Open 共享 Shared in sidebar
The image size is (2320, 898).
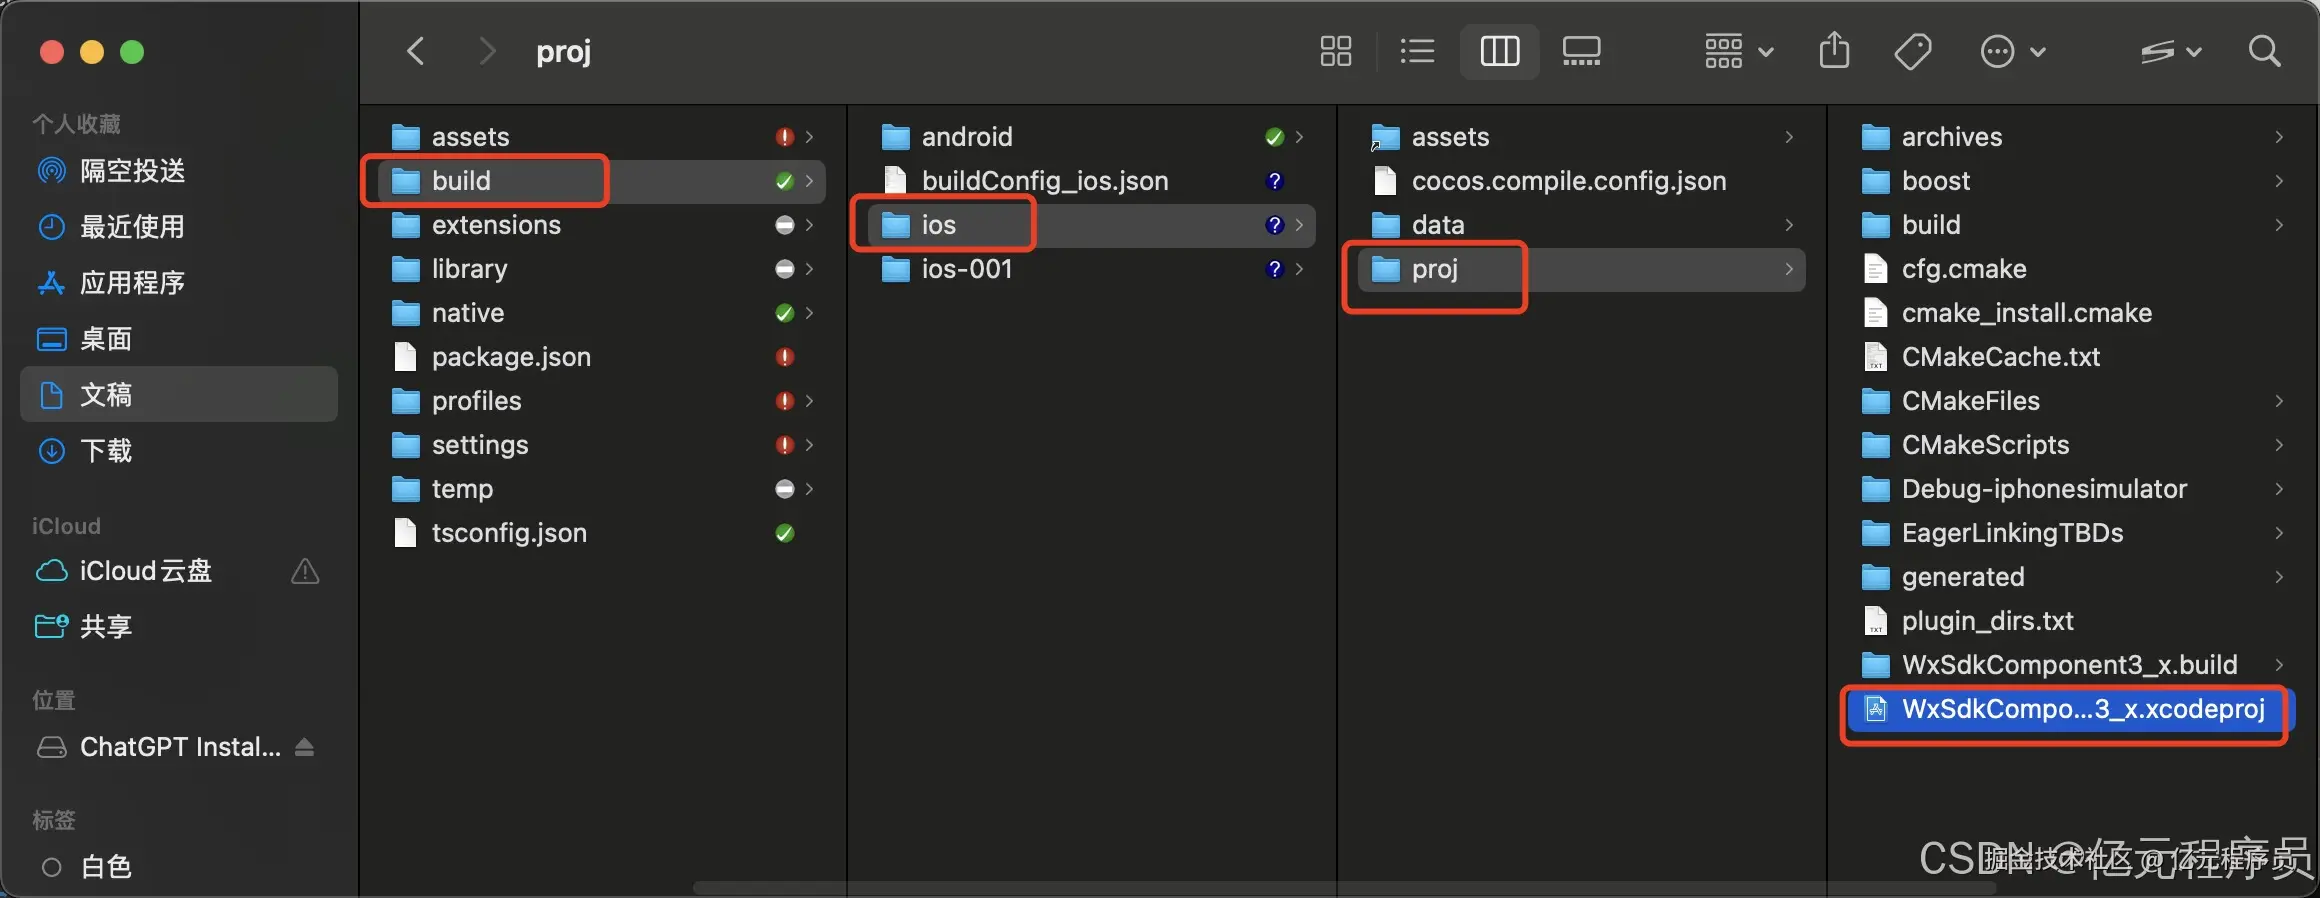178,627
